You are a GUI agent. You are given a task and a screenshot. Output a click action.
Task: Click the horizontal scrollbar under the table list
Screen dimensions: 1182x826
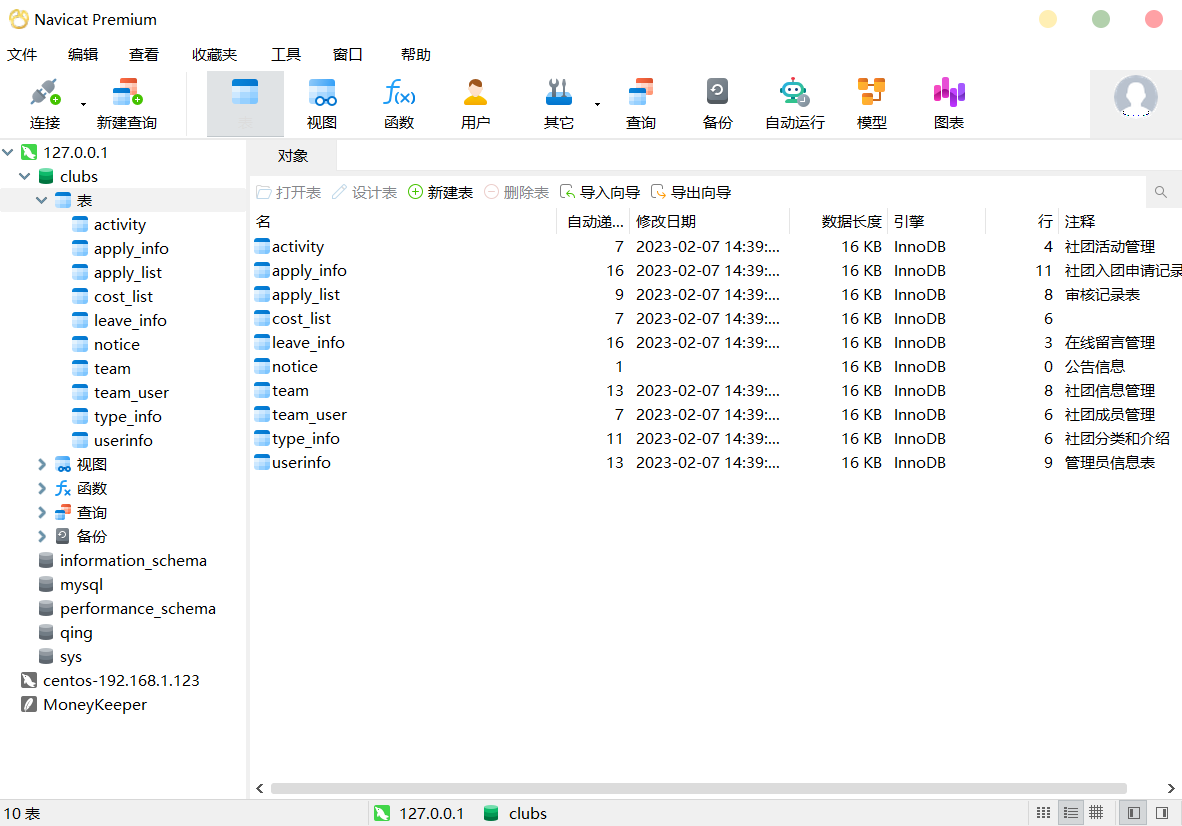coord(698,788)
